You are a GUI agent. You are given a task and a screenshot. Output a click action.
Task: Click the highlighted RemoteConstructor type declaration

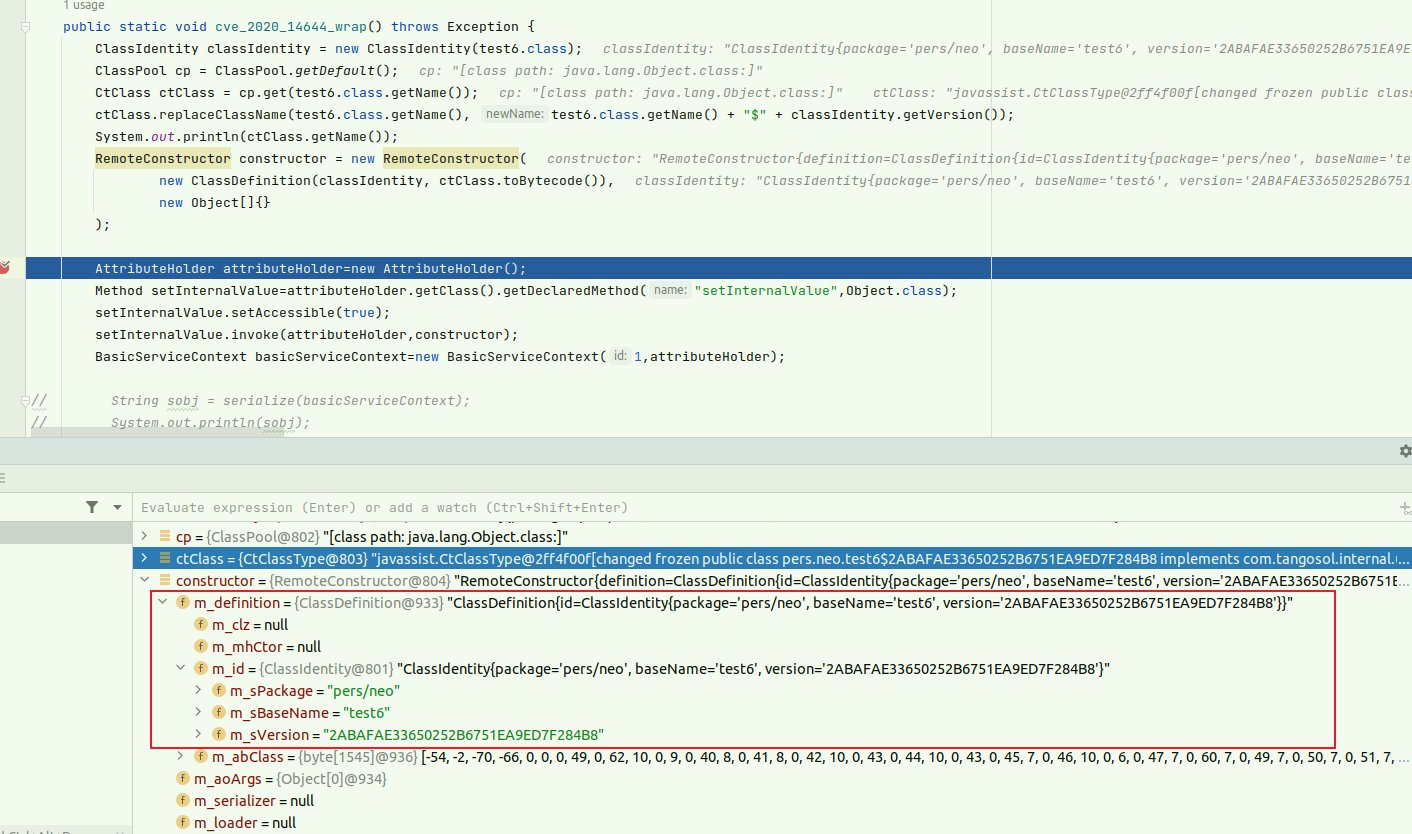[x=162, y=158]
